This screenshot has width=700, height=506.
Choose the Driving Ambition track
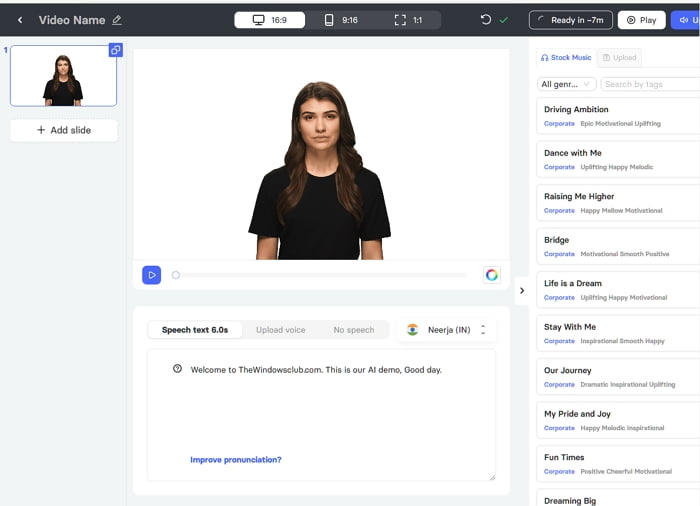618,116
